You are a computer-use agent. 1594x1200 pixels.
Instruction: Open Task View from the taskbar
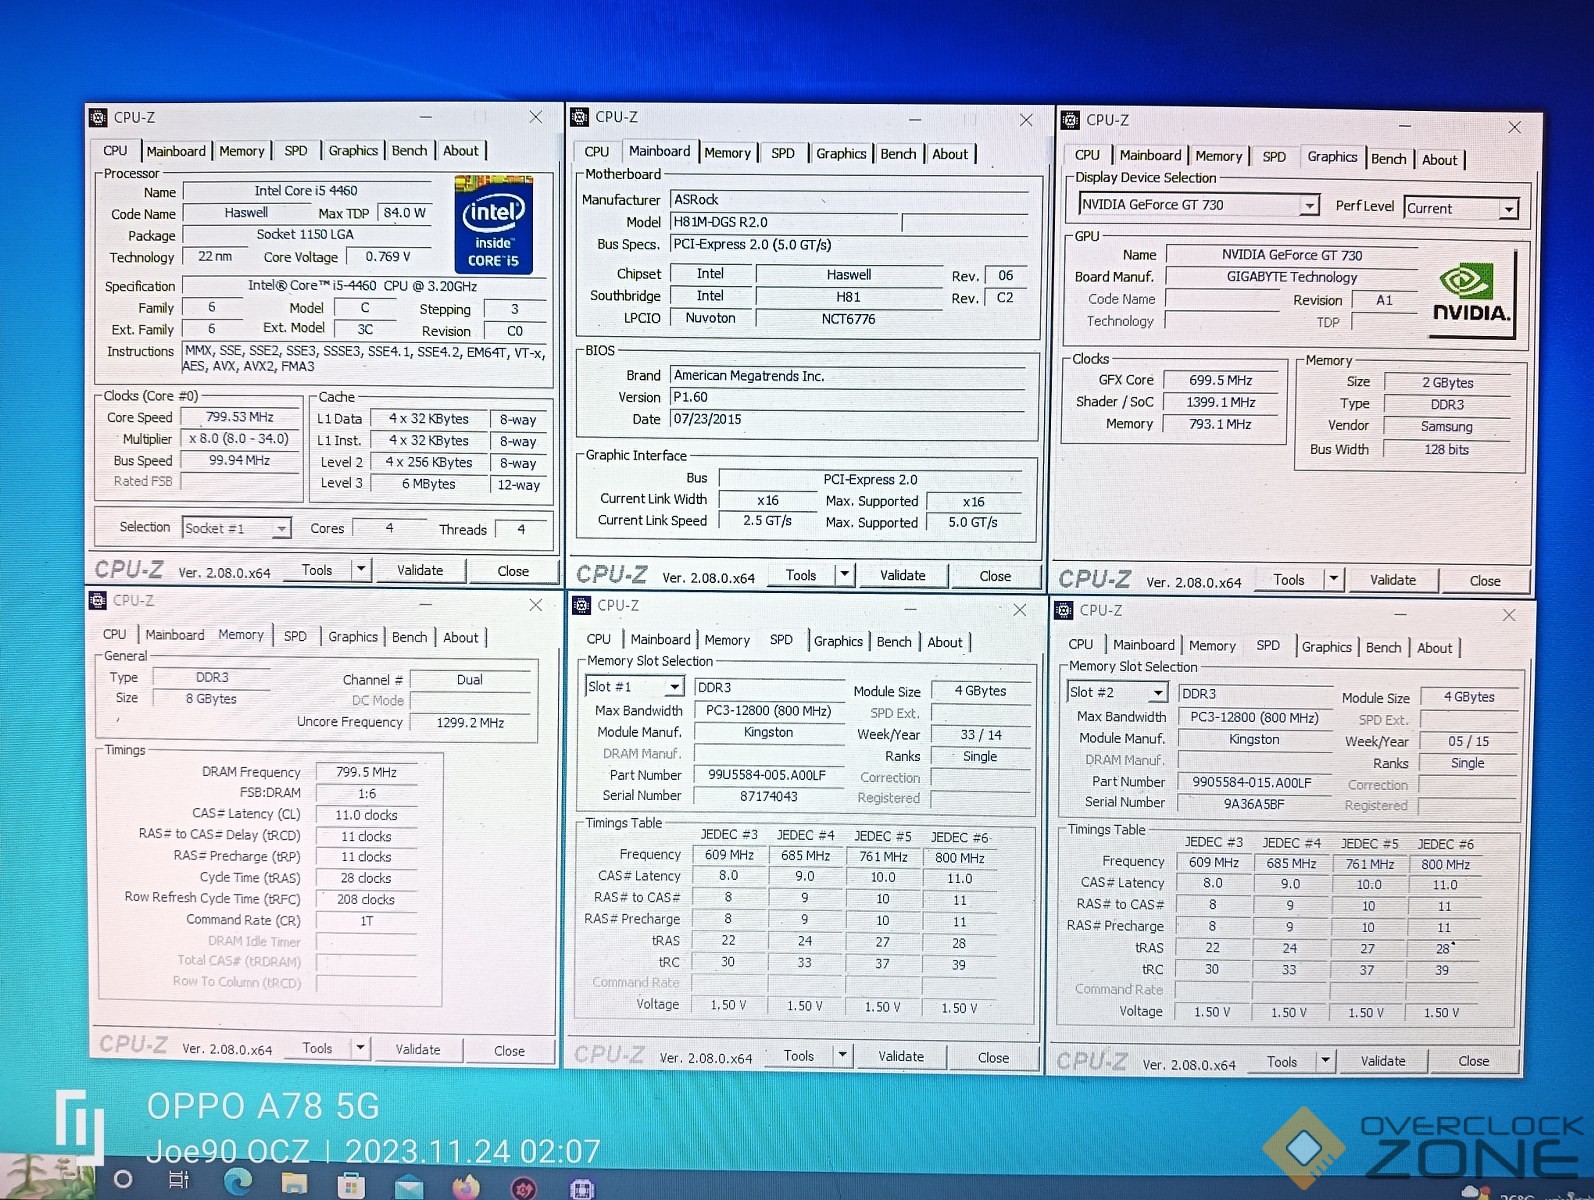179,1180
